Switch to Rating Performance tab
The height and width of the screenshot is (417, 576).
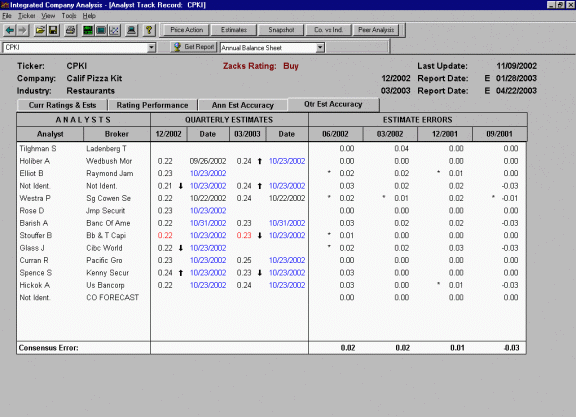click(152, 105)
